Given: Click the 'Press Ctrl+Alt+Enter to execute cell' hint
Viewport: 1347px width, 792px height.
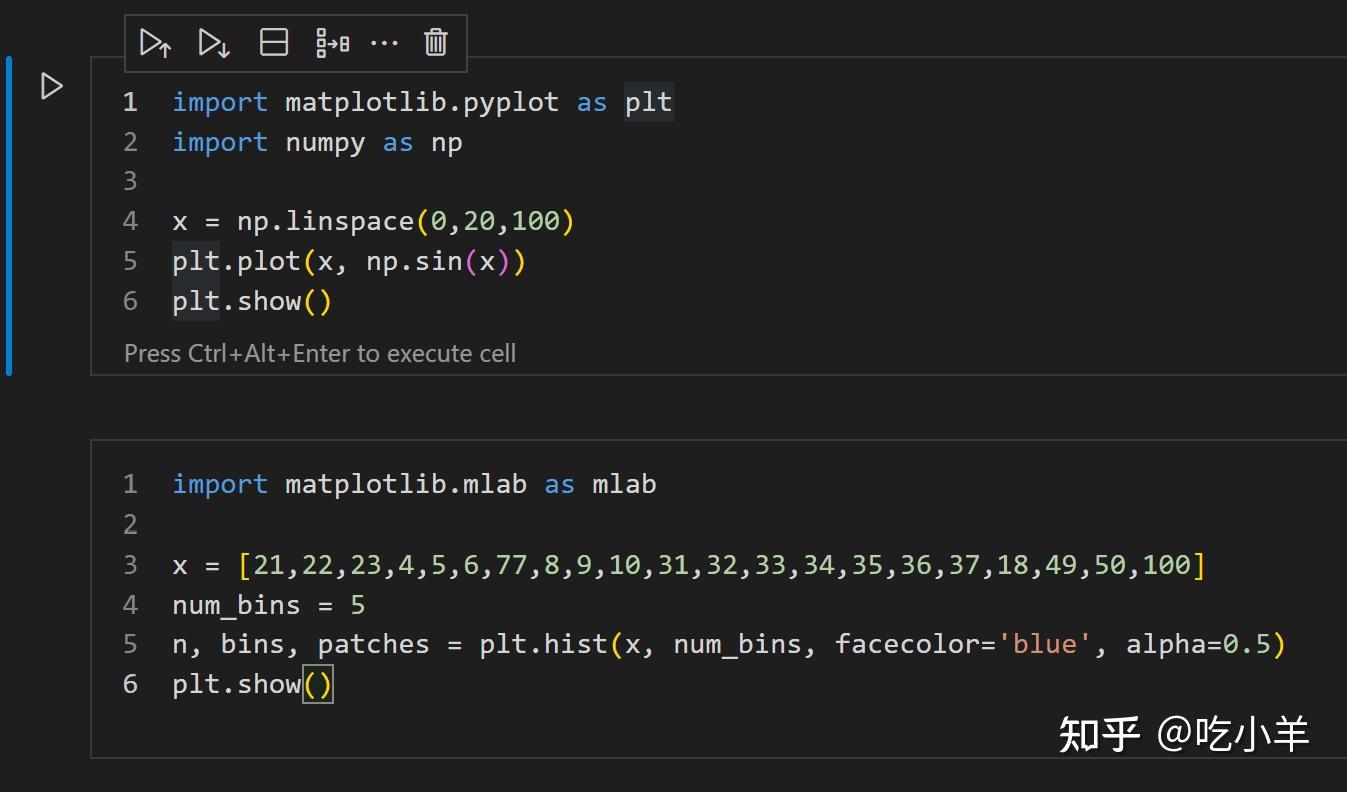Looking at the screenshot, I should (x=319, y=353).
